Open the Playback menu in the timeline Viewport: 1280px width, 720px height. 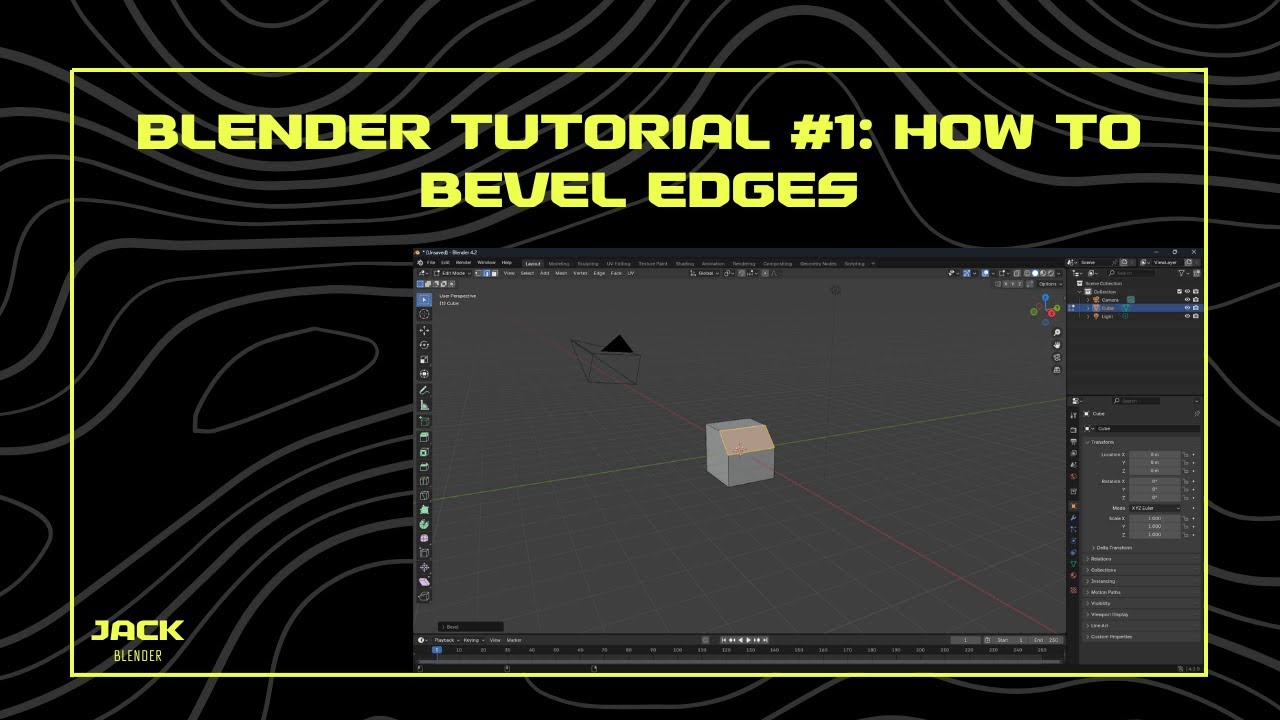tap(445, 640)
